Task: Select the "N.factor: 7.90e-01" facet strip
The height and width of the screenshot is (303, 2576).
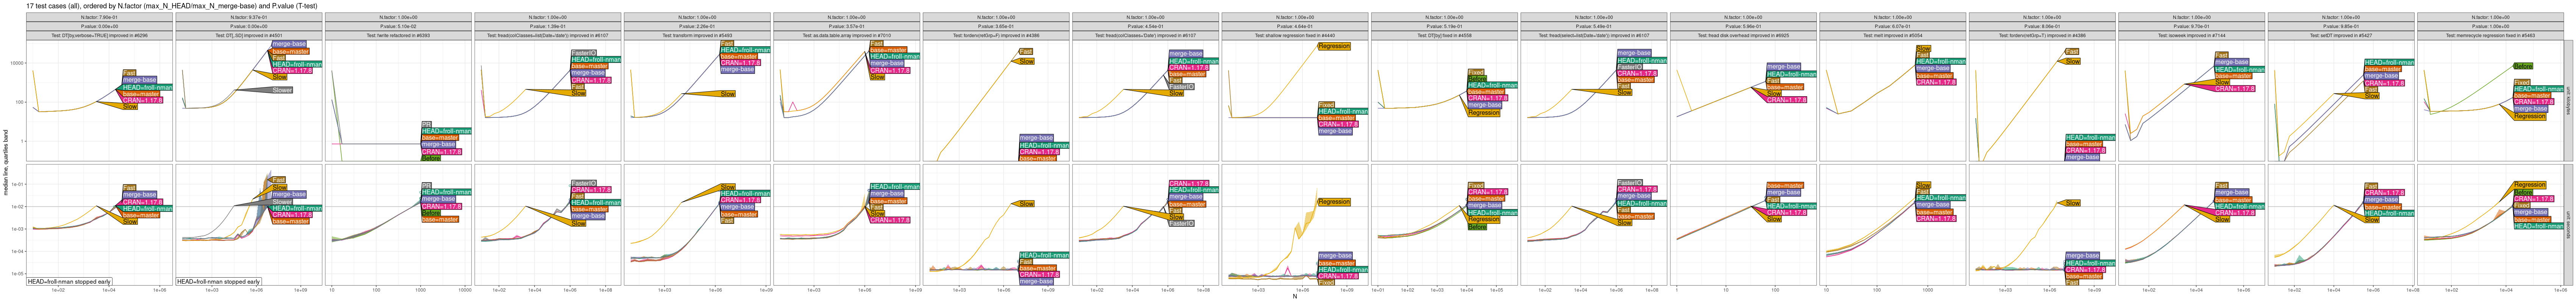Action: point(98,17)
